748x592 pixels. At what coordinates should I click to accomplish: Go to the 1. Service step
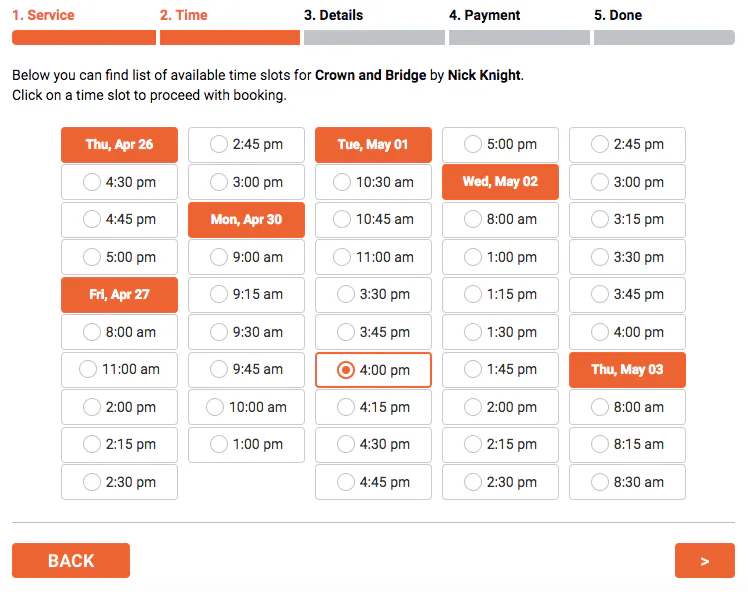tap(43, 15)
